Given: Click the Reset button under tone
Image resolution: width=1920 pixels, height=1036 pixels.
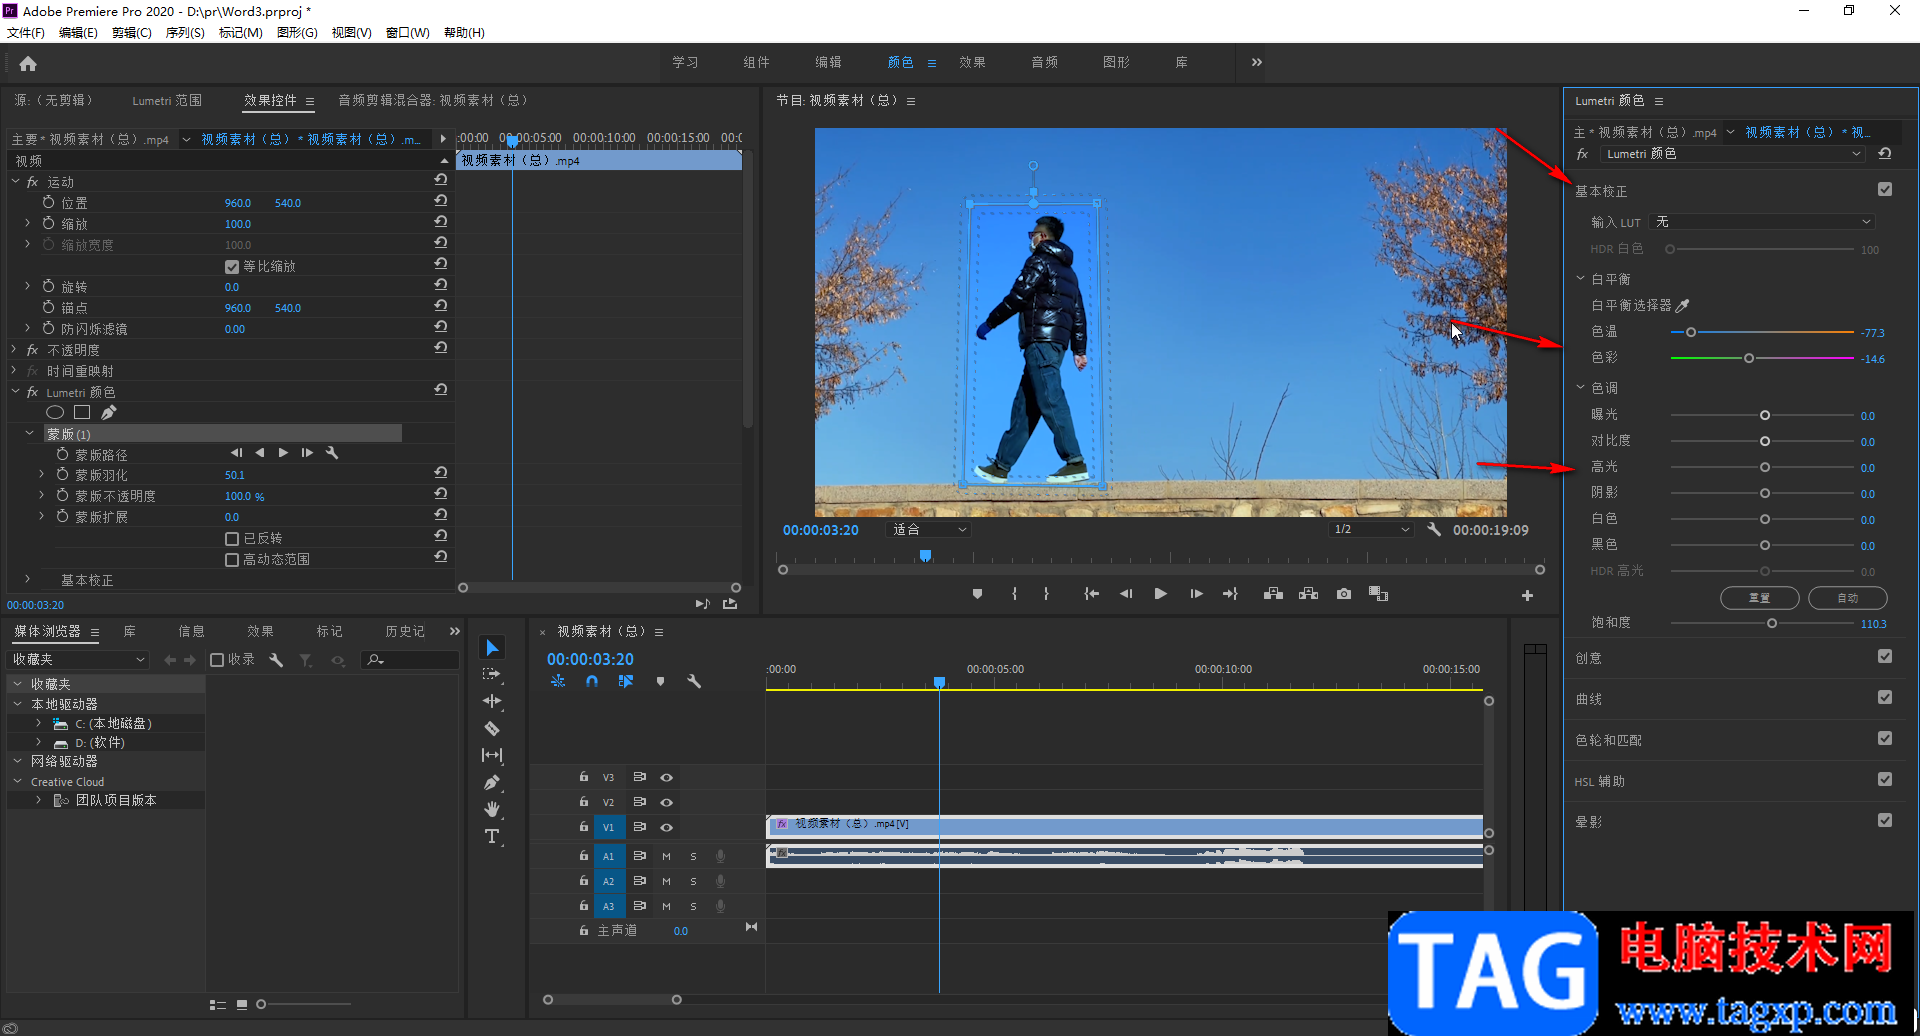Looking at the screenshot, I should tap(1759, 598).
